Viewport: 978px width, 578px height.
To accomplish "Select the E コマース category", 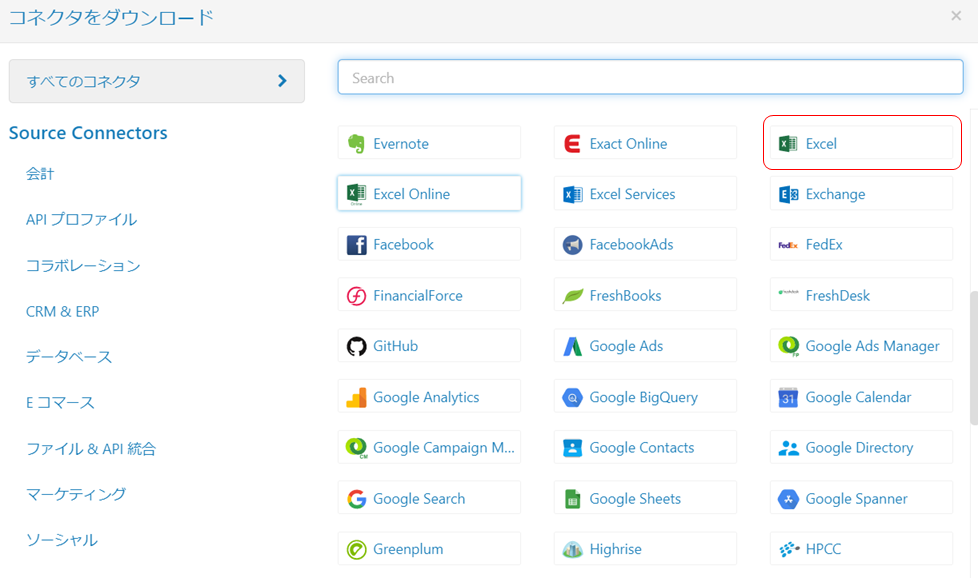I will (60, 403).
